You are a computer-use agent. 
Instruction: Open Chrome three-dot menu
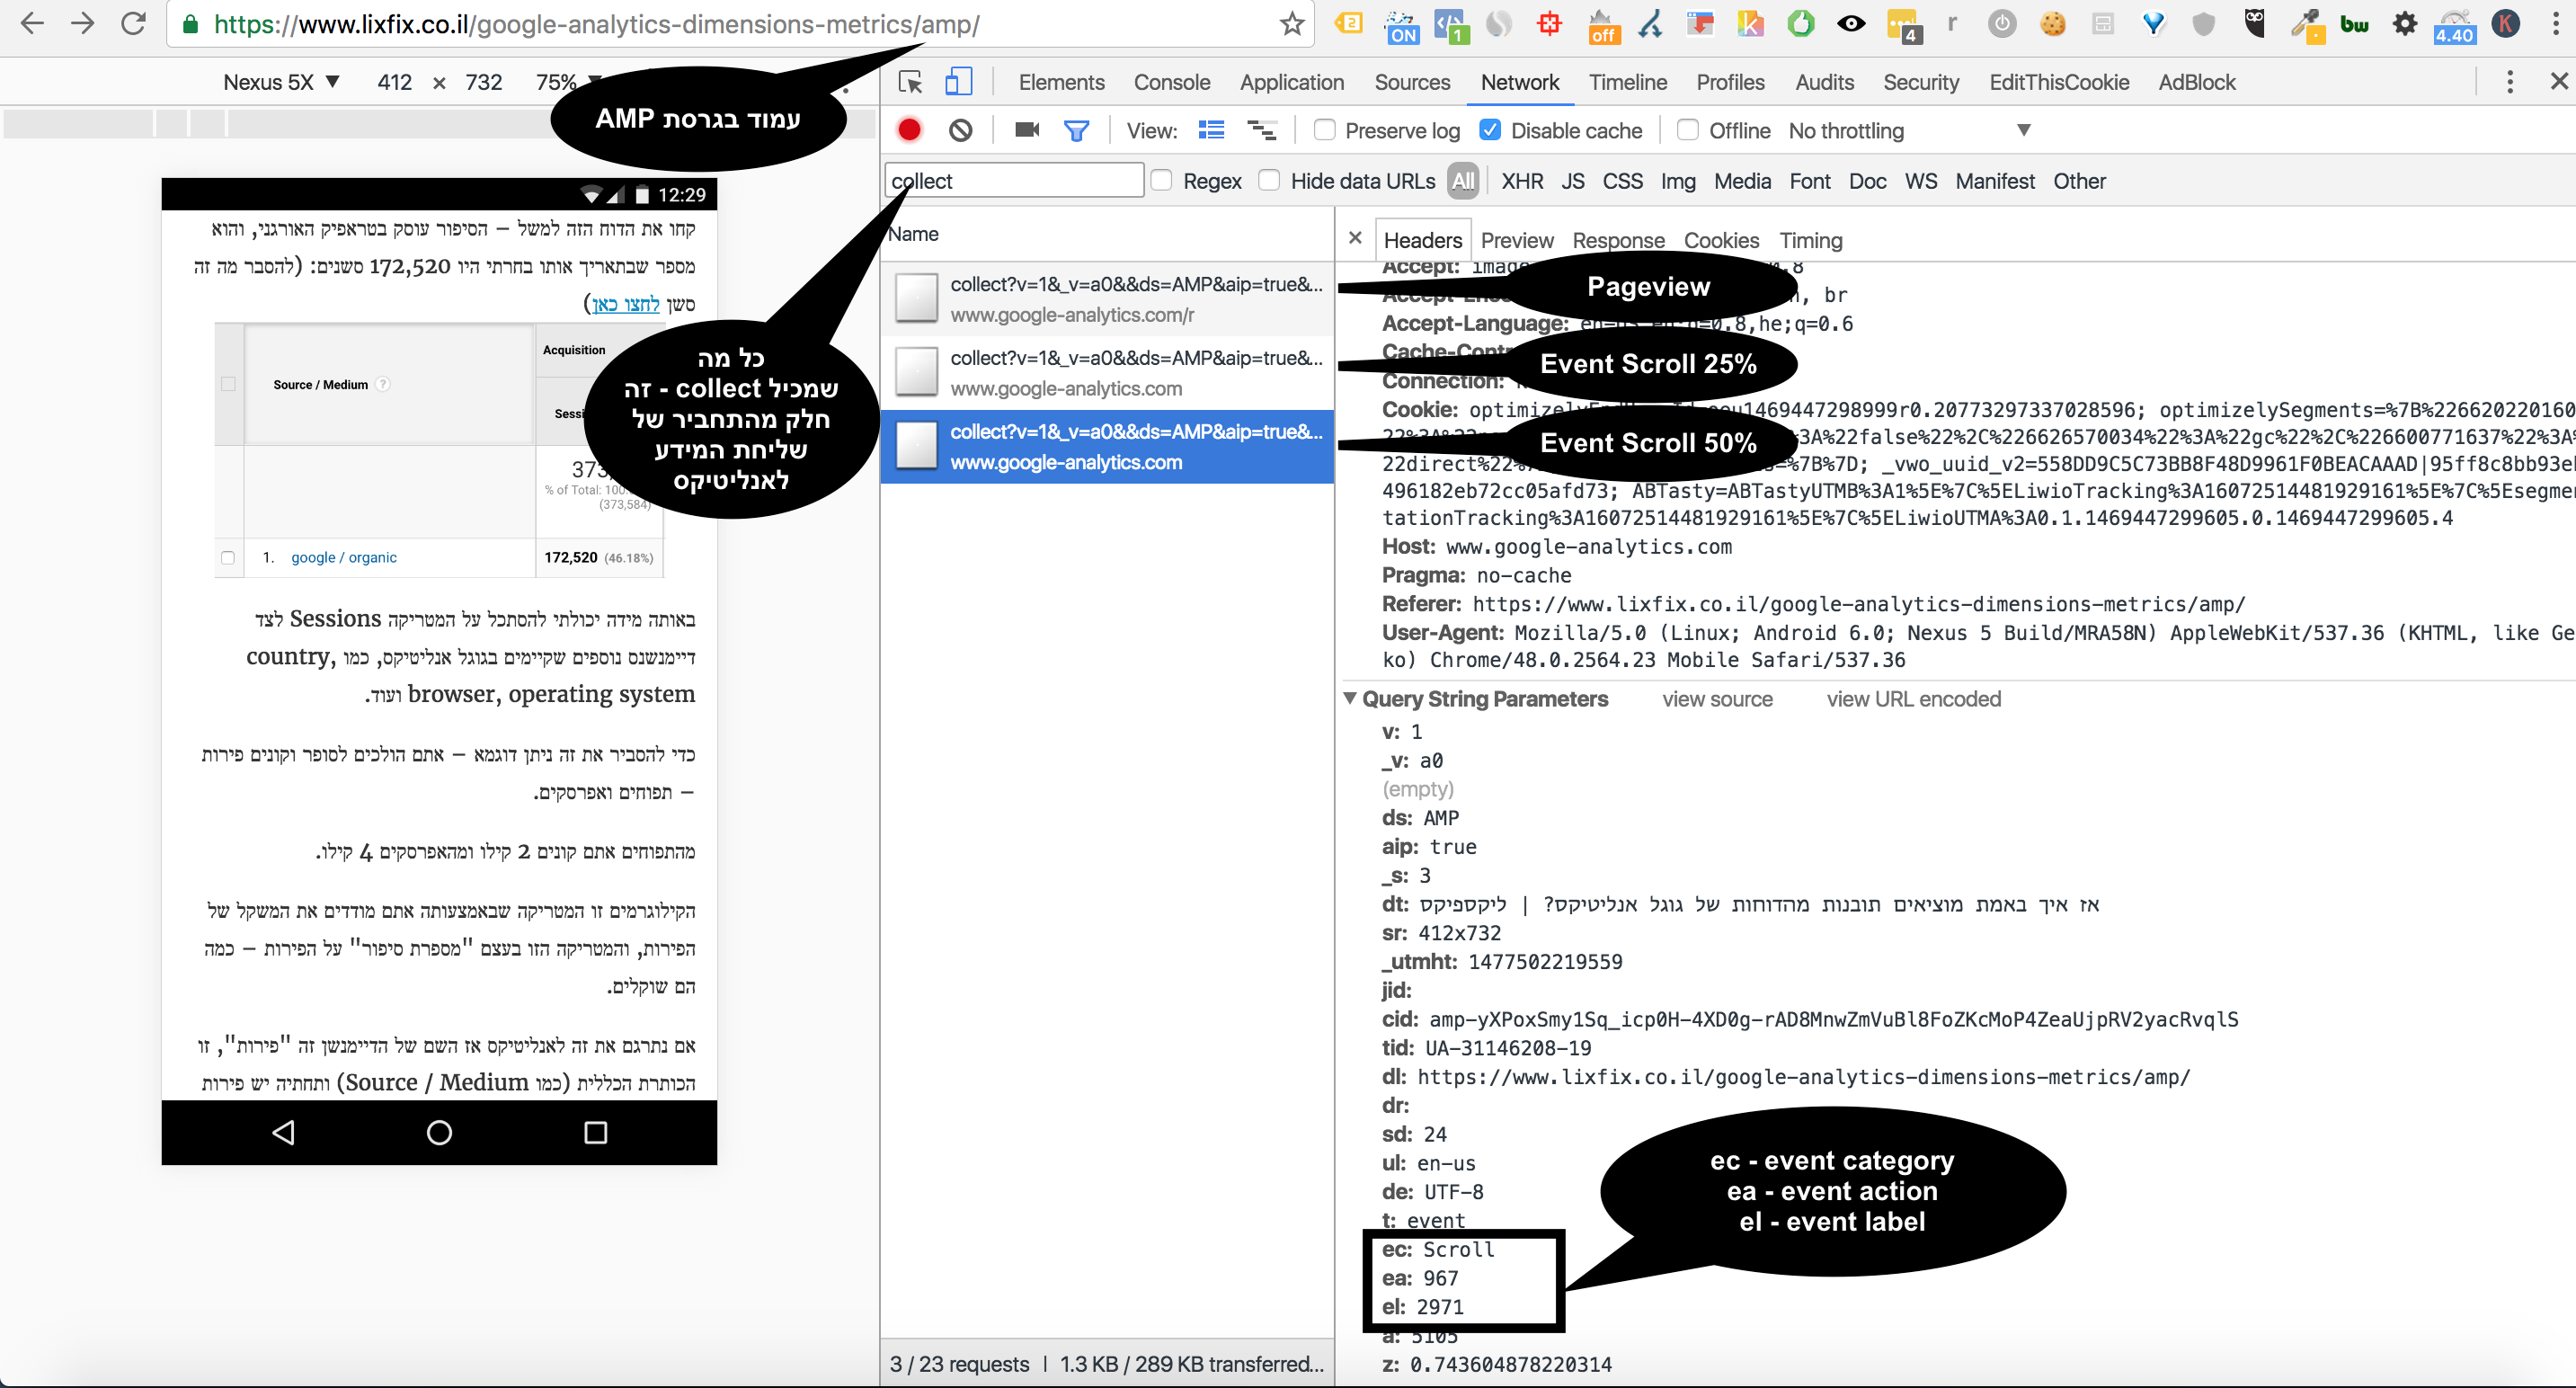2555,24
